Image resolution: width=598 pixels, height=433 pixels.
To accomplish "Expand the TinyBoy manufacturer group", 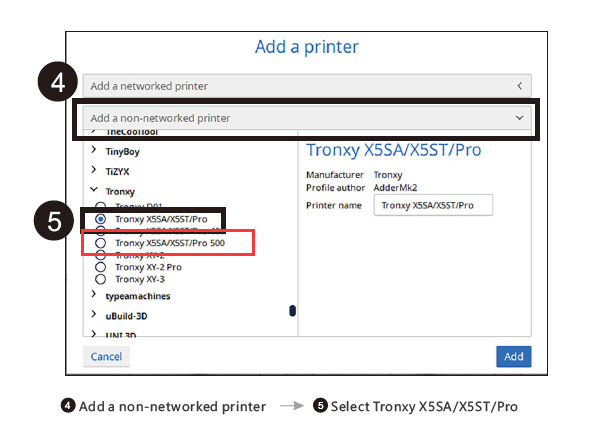I will tap(94, 150).
